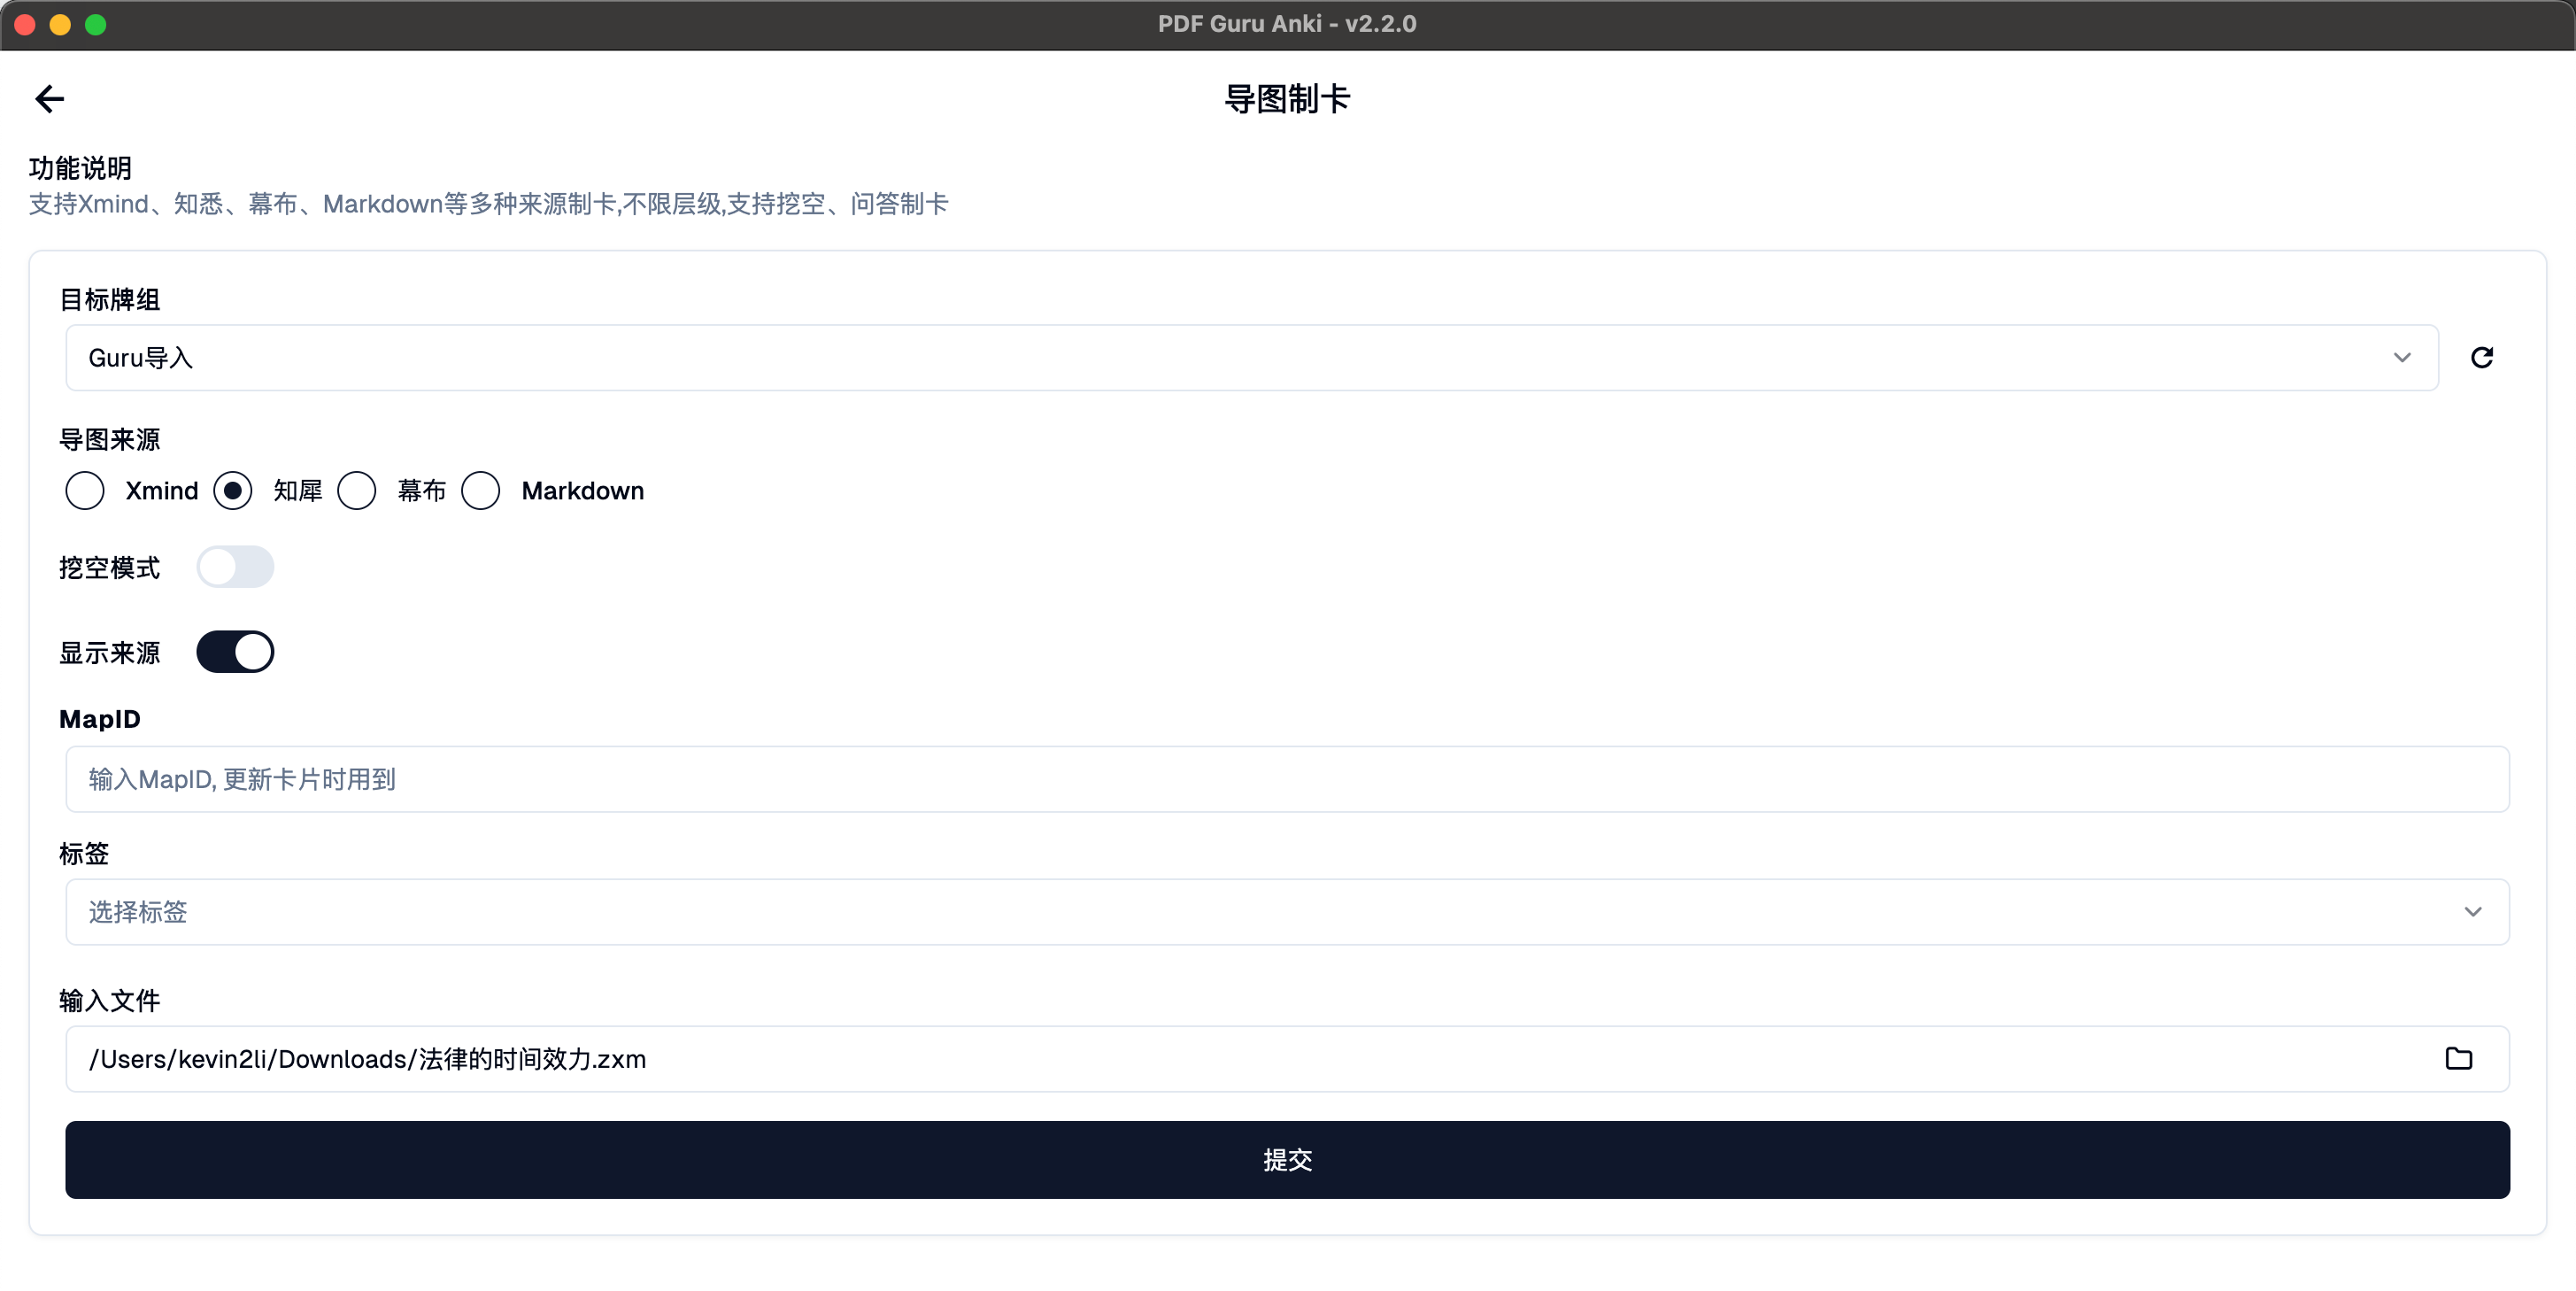Pick the Markdown radio option
Screen dimensions: 2576x1291
(x=481, y=491)
